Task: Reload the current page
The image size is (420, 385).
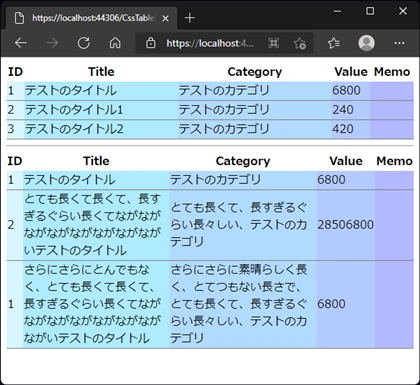Action: point(84,43)
